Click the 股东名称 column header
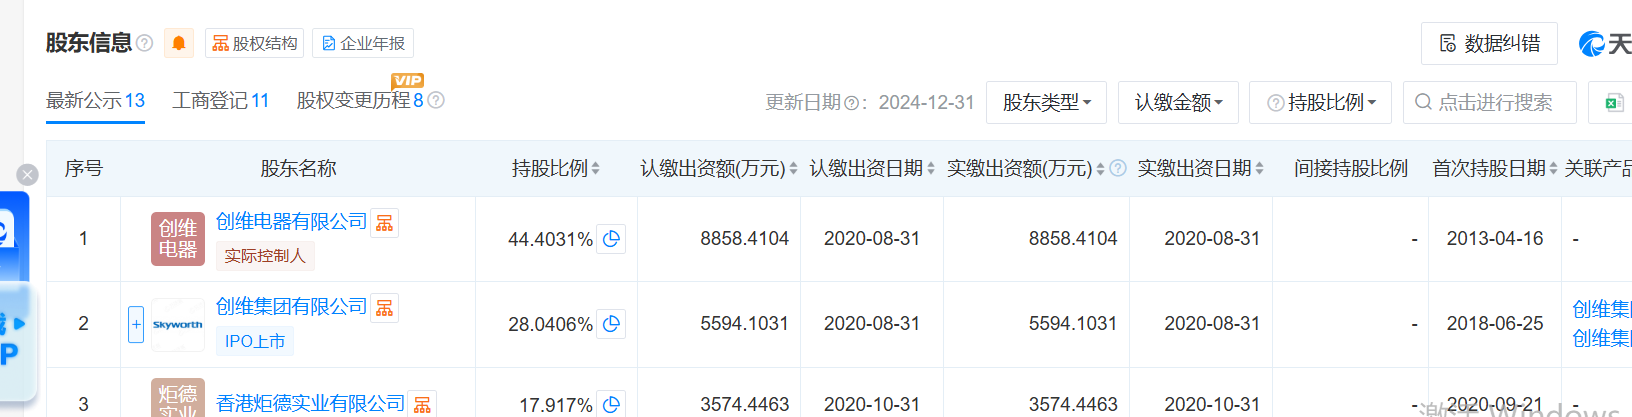 click(x=298, y=168)
